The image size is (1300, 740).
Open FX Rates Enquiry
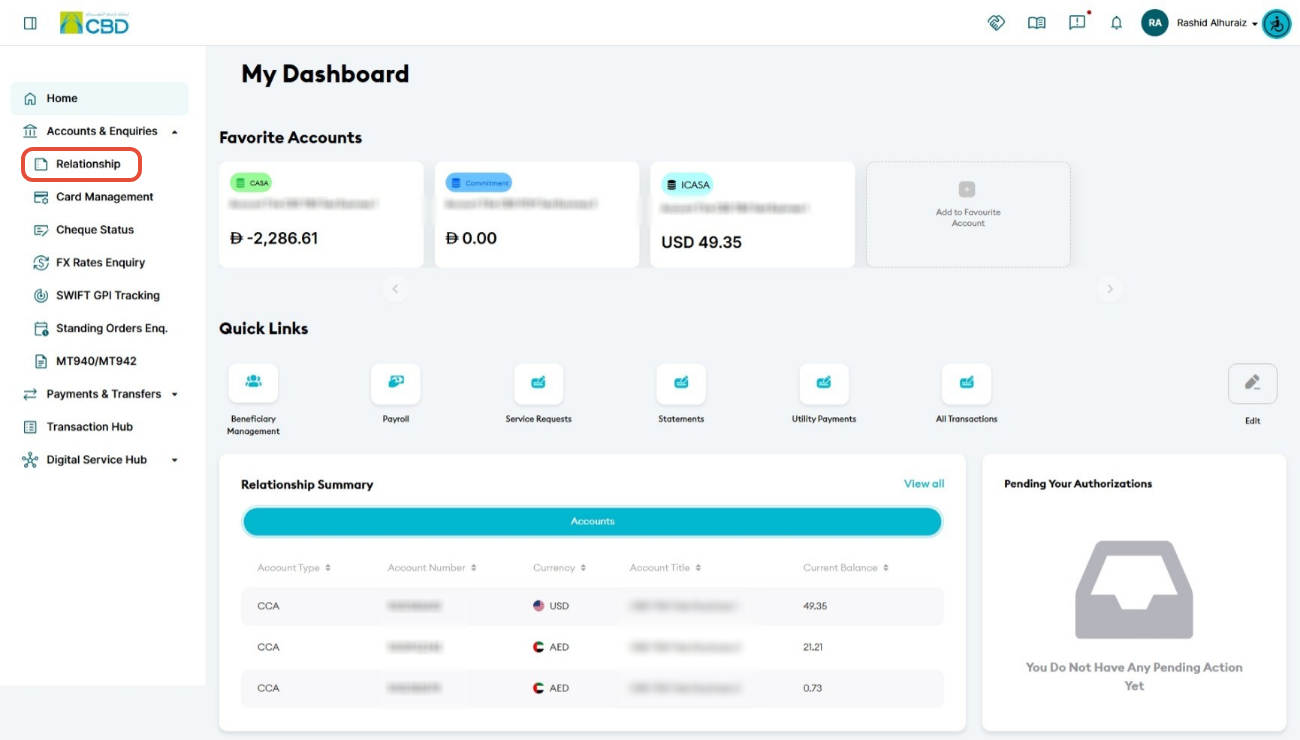[100, 263]
